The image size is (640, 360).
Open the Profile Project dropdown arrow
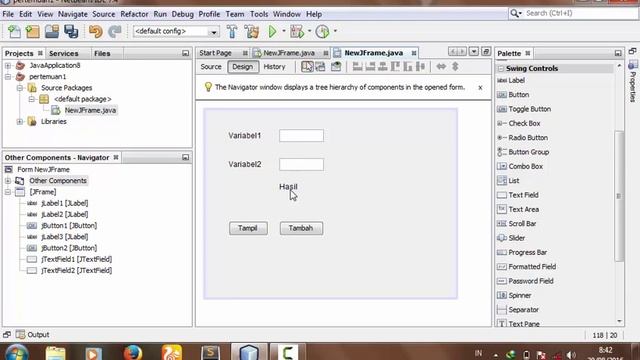pos(335,31)
